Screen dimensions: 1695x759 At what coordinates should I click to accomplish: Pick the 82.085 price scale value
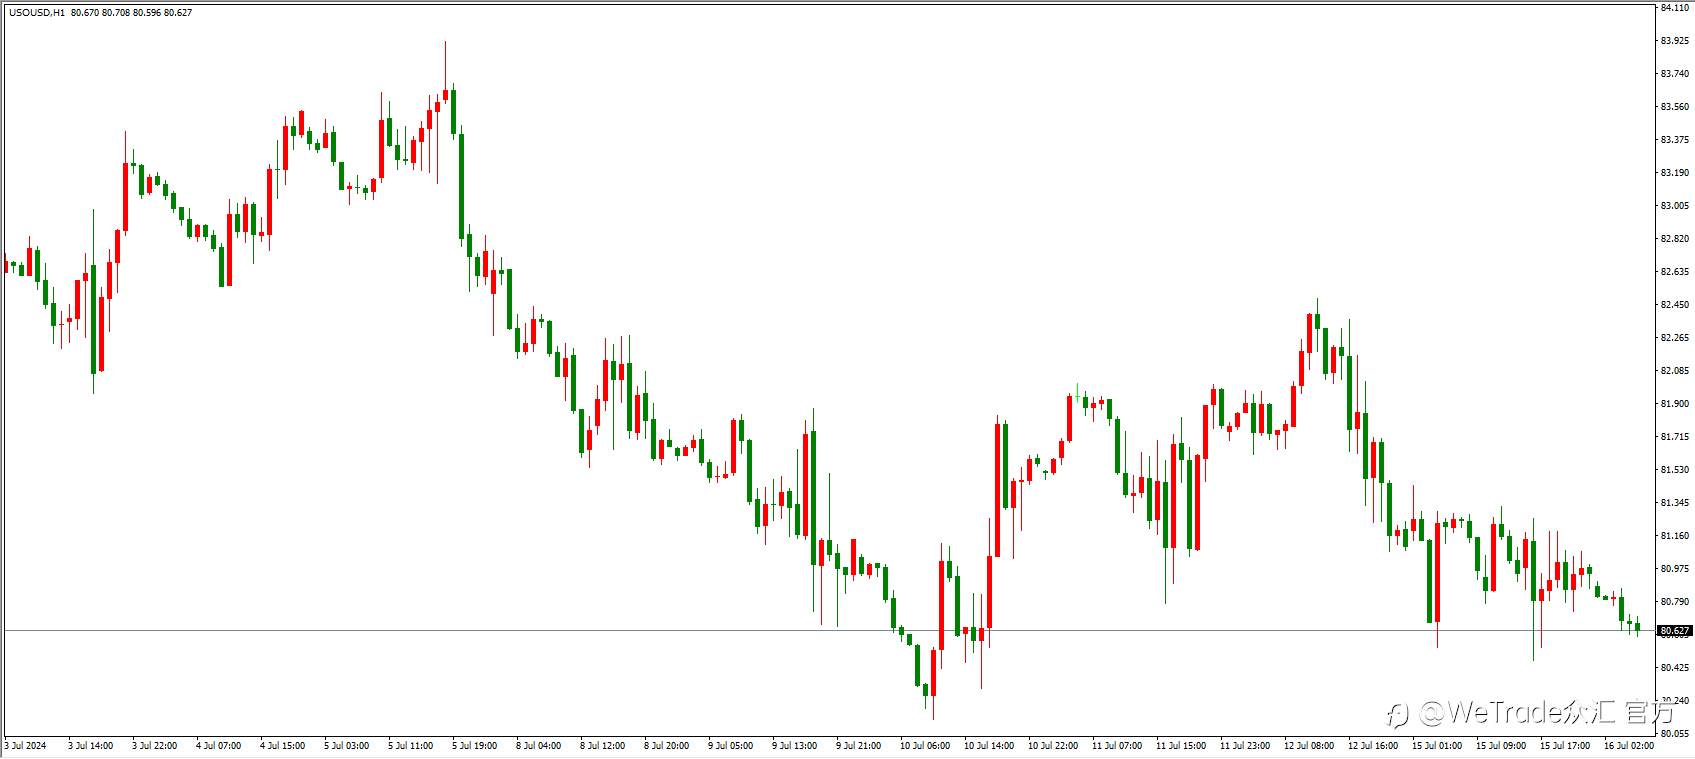[1674, 371]
